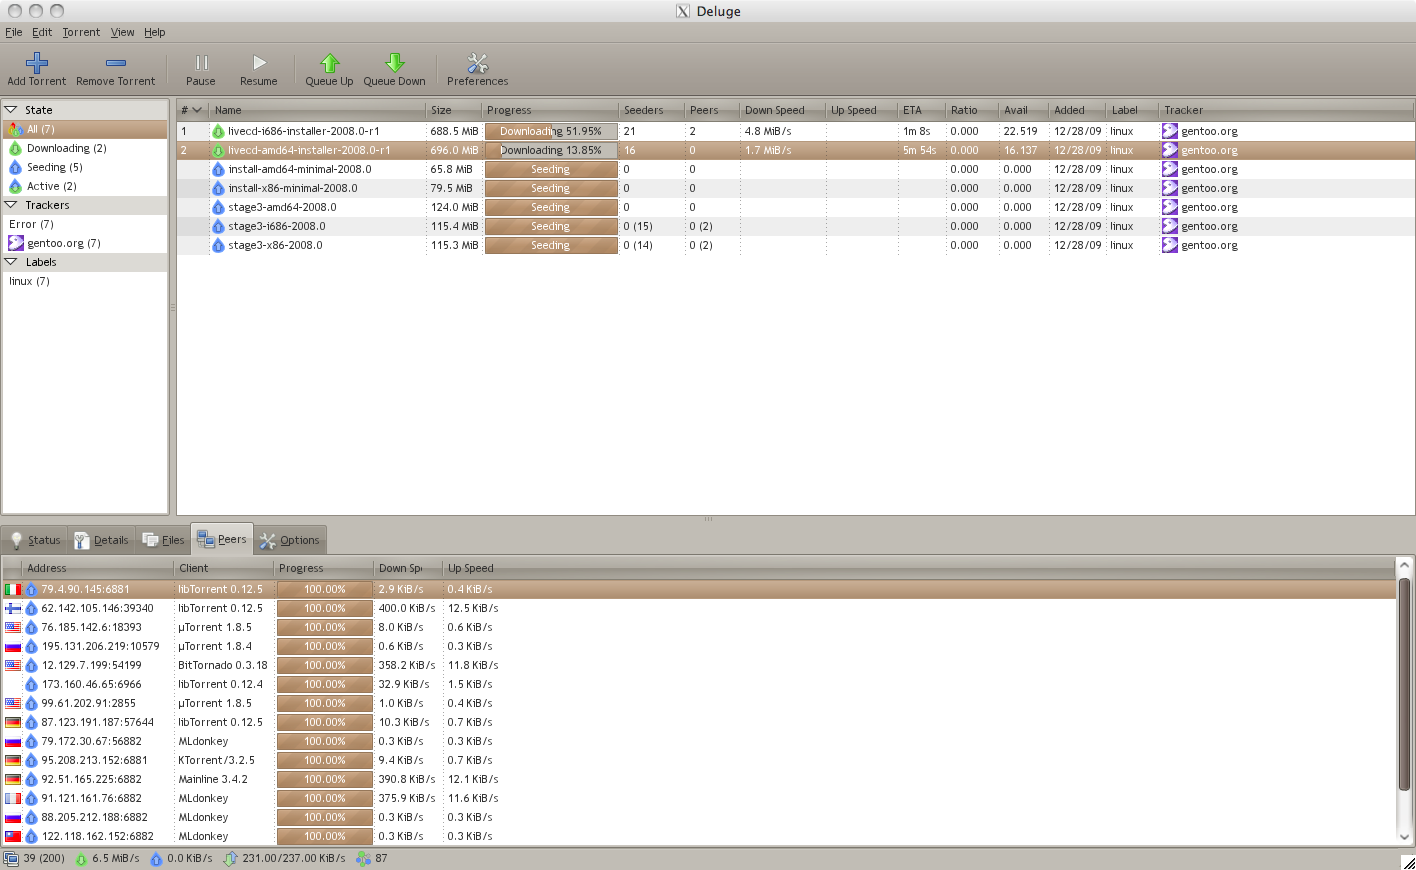Click progress bar of livecd-i686-installer torrent
This screenshot has width=1416, height=870.
click(x=551, y=131)
